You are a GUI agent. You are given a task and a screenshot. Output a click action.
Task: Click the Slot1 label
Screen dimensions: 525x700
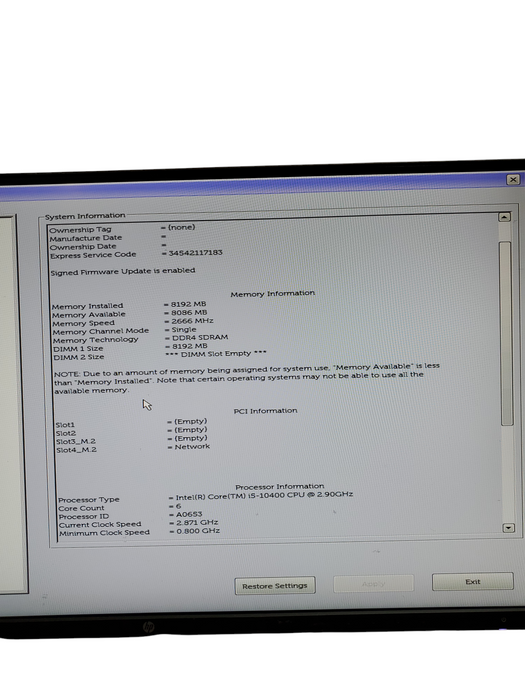click(65, 425)
